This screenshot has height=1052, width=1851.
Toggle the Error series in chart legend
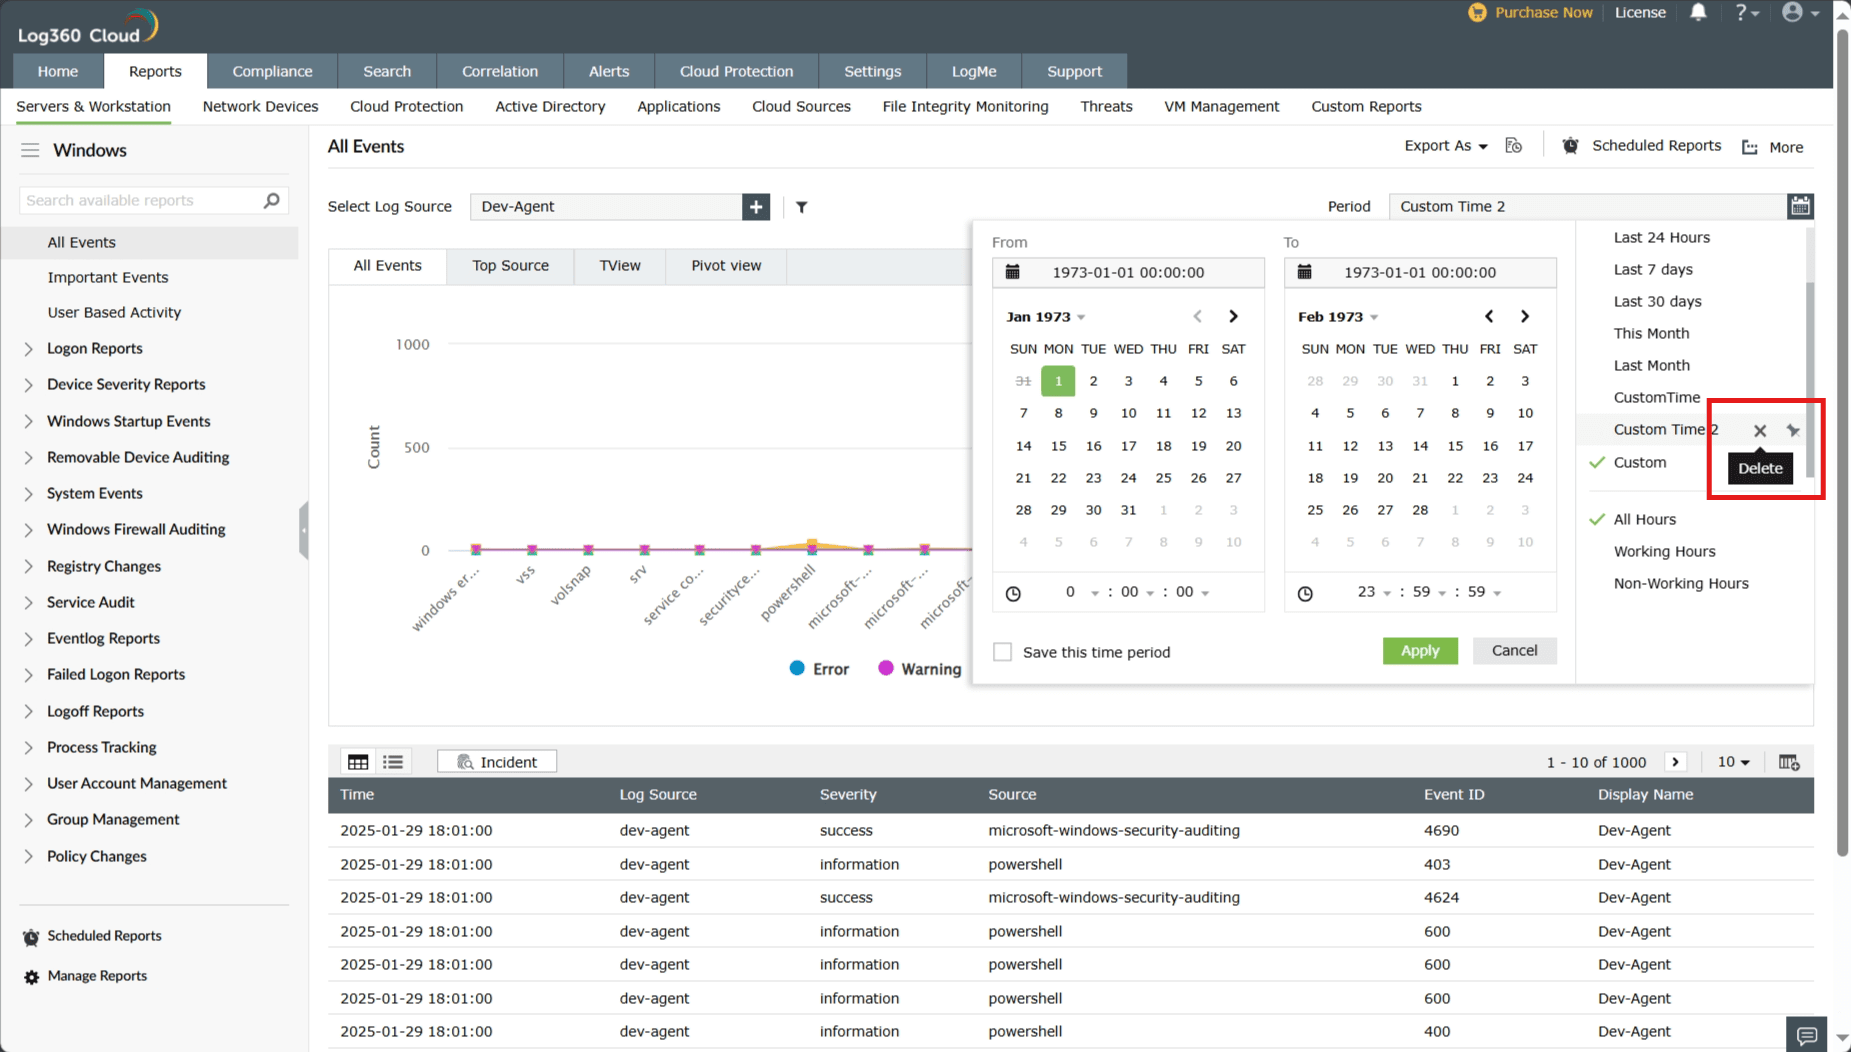(x=819, y=669)
